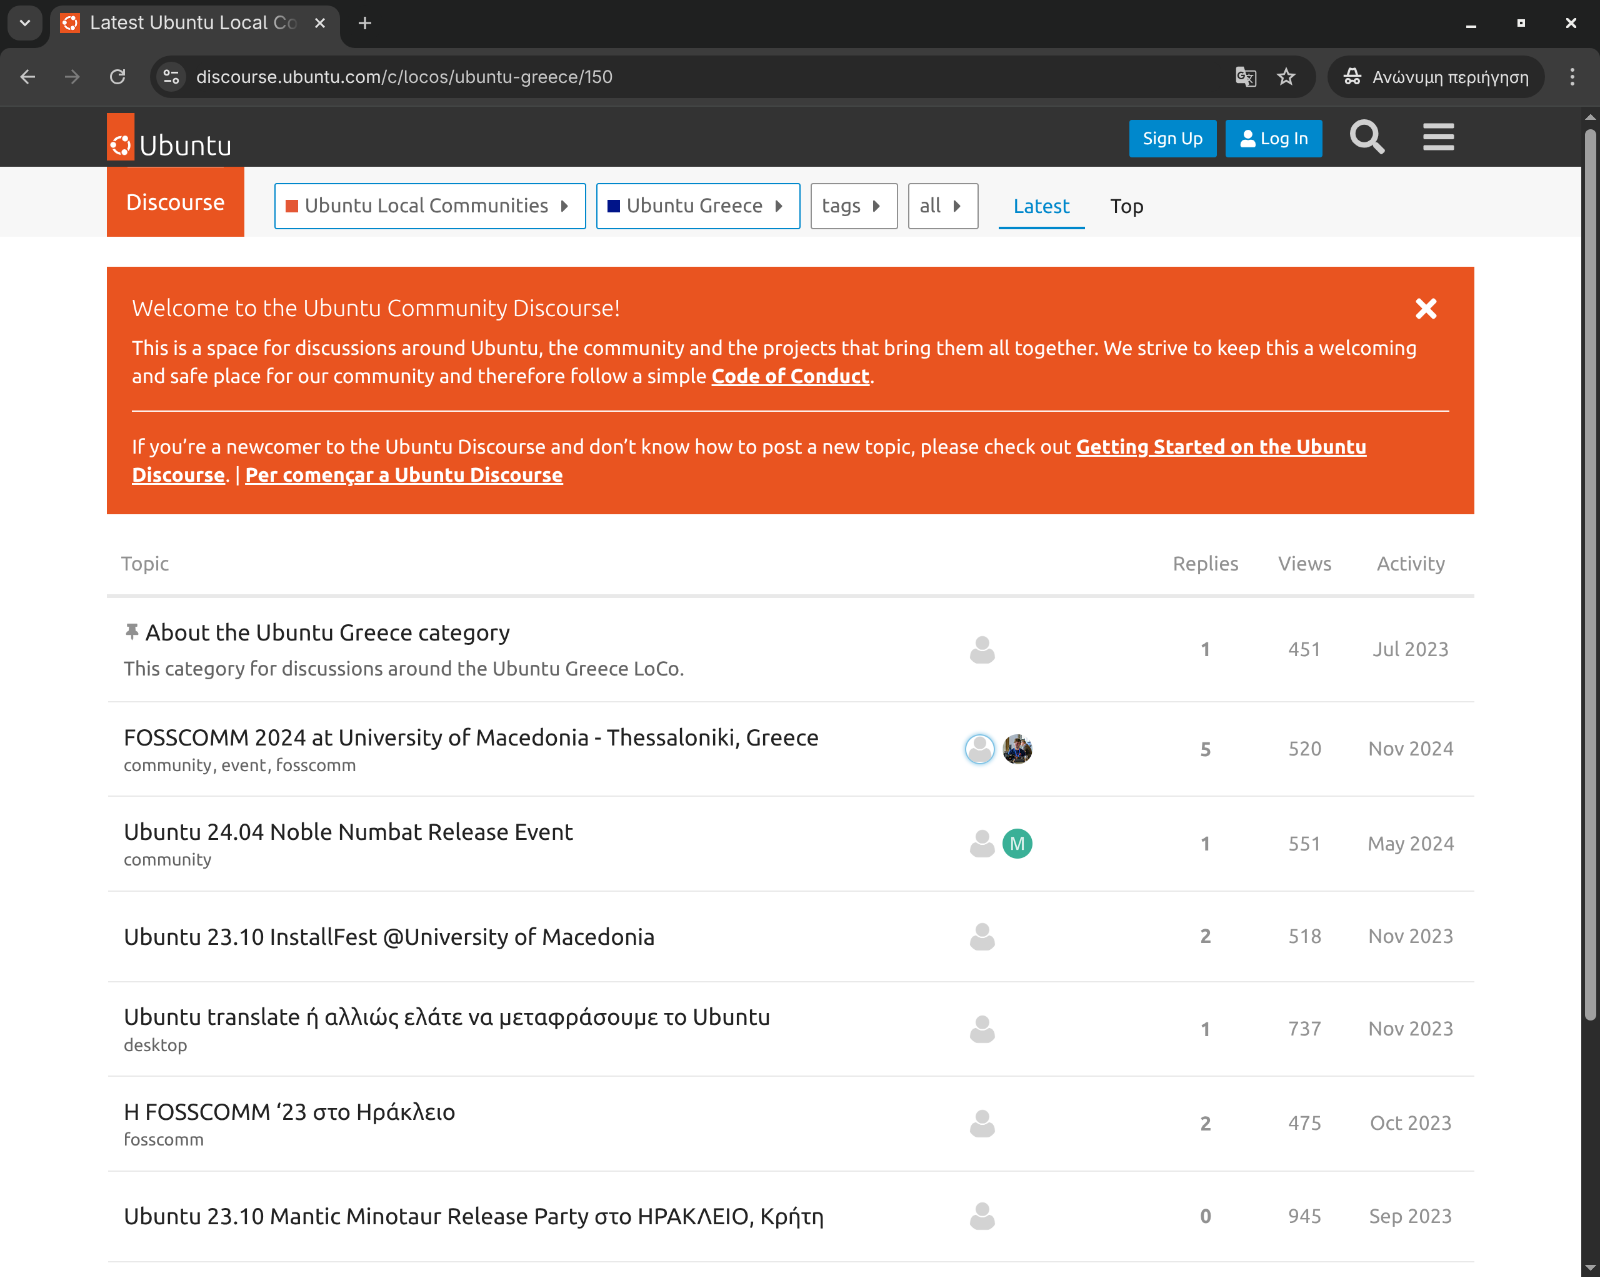Go forward to the next page
The height and width of the screenshot is (1277, 1600).
pyautogui.click(x=72, y=77)
